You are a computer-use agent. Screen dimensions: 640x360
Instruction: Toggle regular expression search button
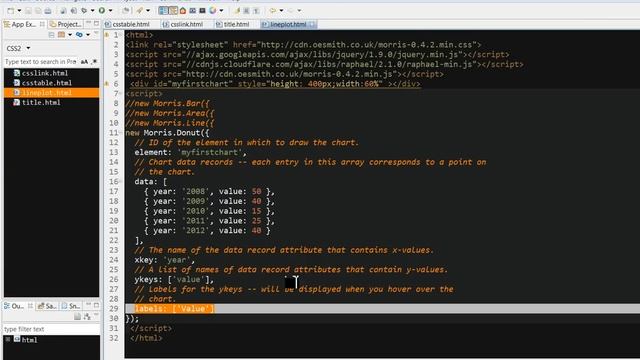[94, 62]
